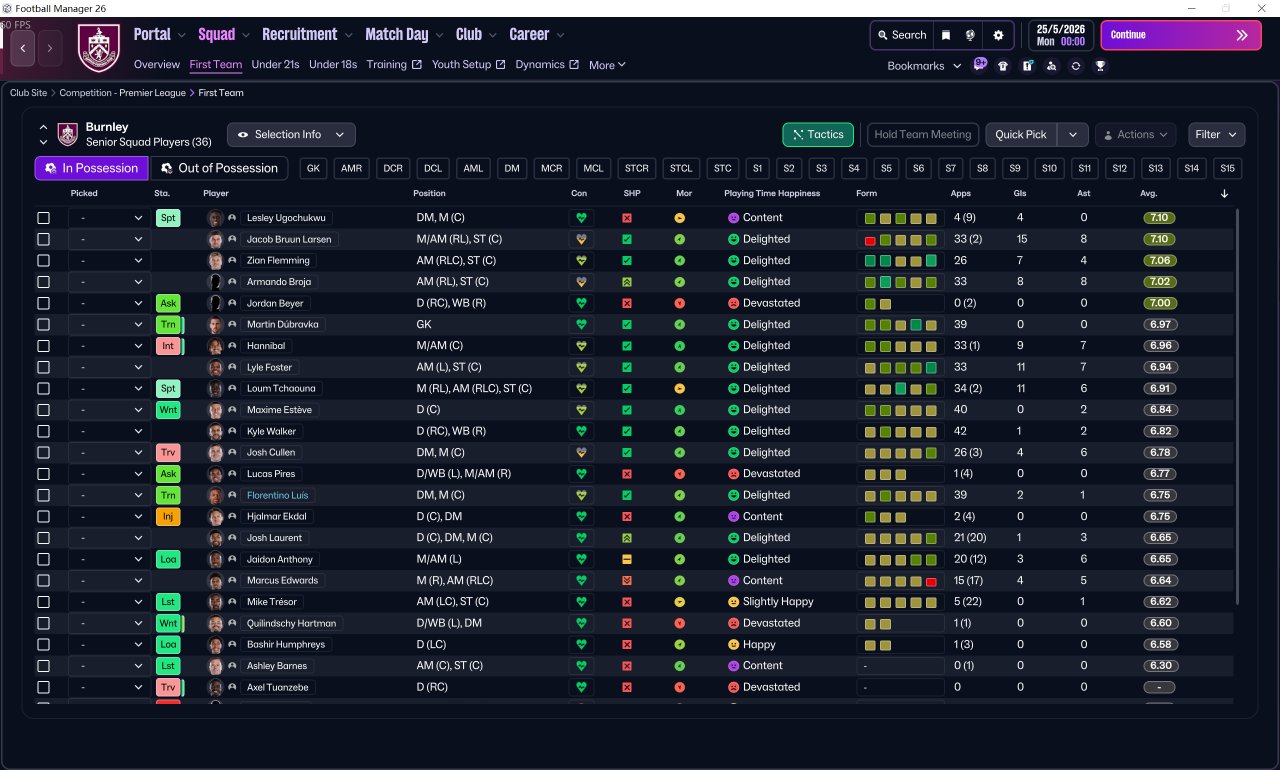Image resolution: width=1280 pixels, height=770 pixels.
Task: Click the date and time display 25/5/2026
Action: point(1061,35)
